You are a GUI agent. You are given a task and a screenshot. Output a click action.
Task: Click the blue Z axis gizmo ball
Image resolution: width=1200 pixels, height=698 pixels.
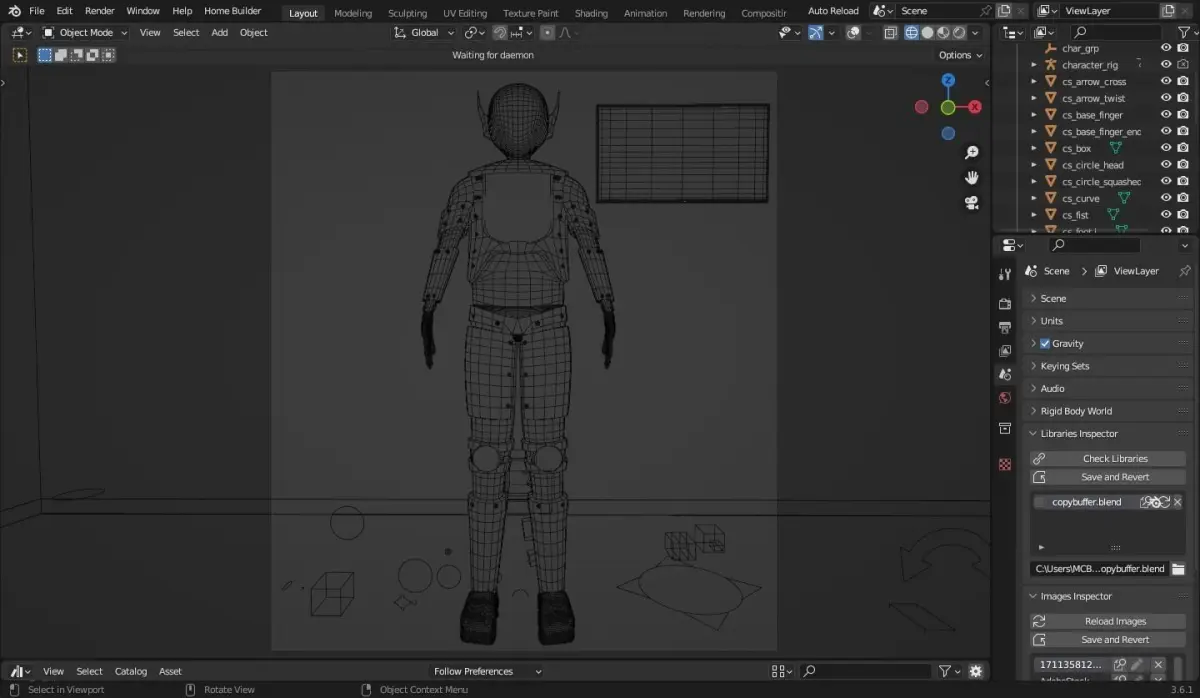[x=948, y=80]
